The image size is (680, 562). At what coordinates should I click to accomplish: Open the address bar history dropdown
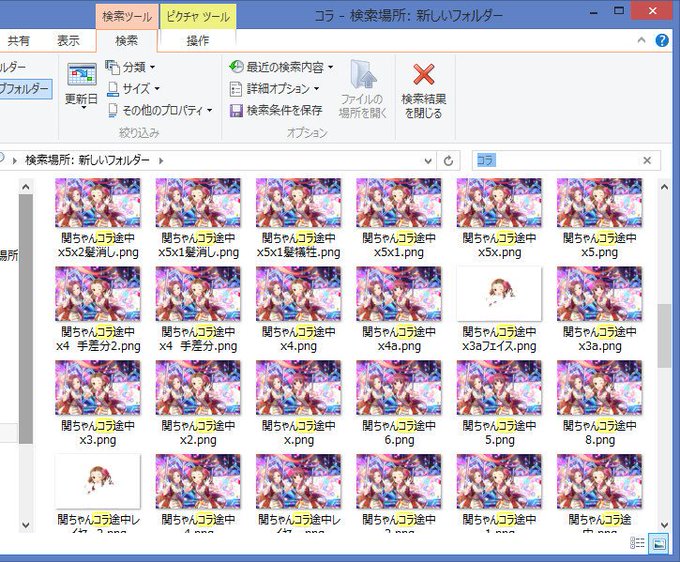tap(428, 161)
